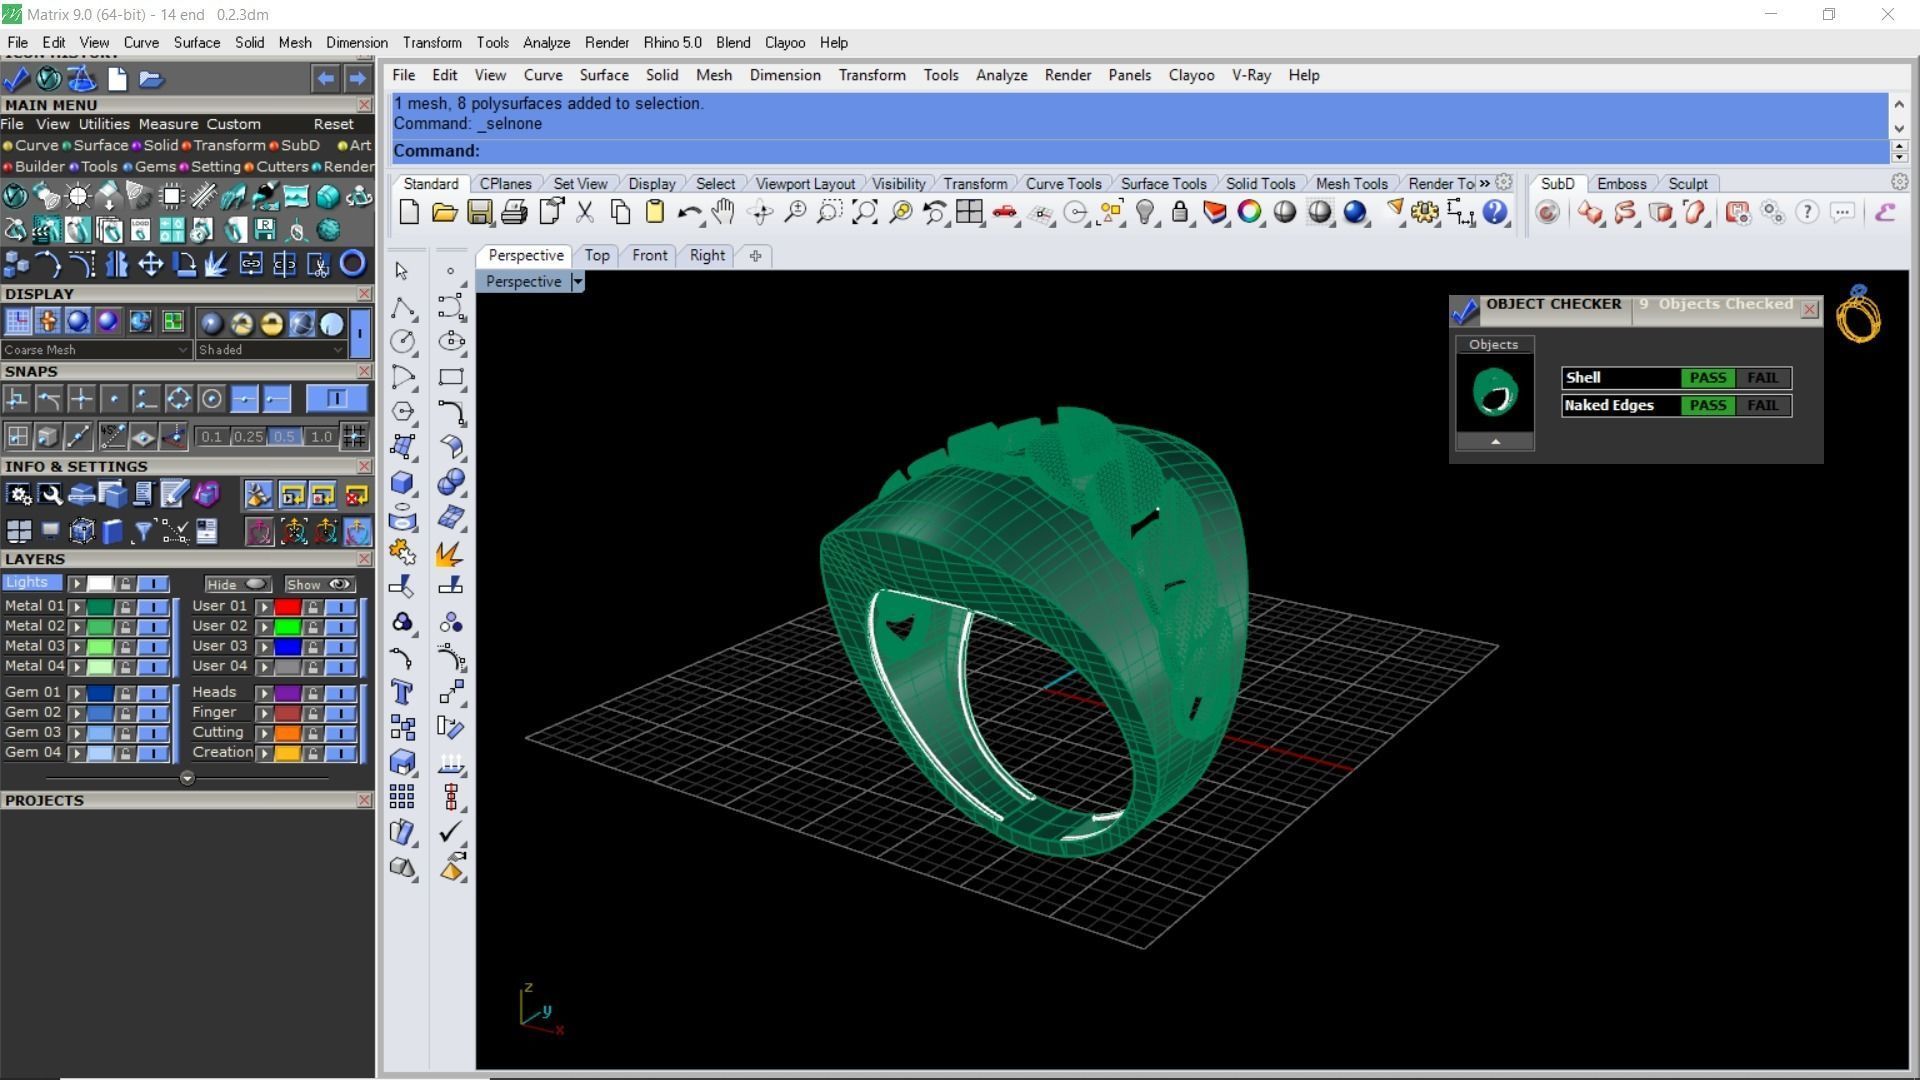Click the red car Set View icon
Image resolution: width=1920 pixels, height=1080 pixels.
1005,212
